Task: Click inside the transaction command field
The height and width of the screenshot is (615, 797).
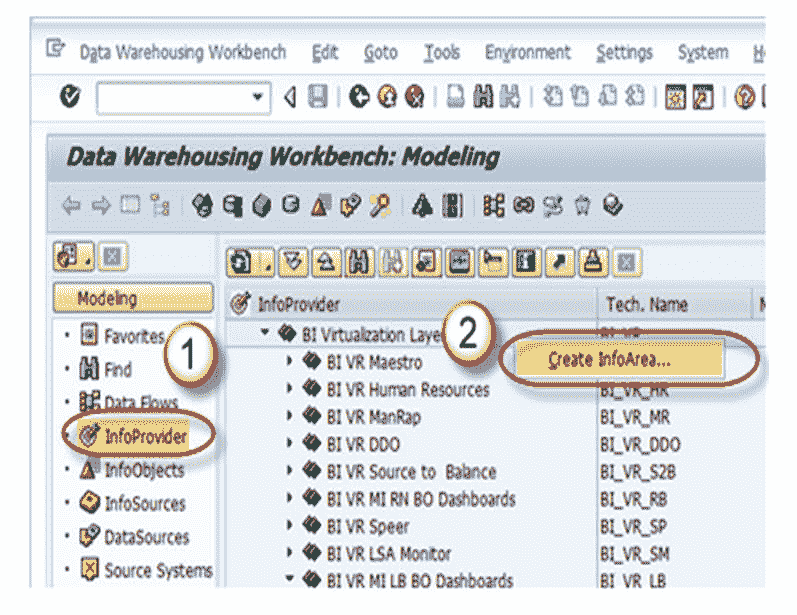Action: pos(174,97)
